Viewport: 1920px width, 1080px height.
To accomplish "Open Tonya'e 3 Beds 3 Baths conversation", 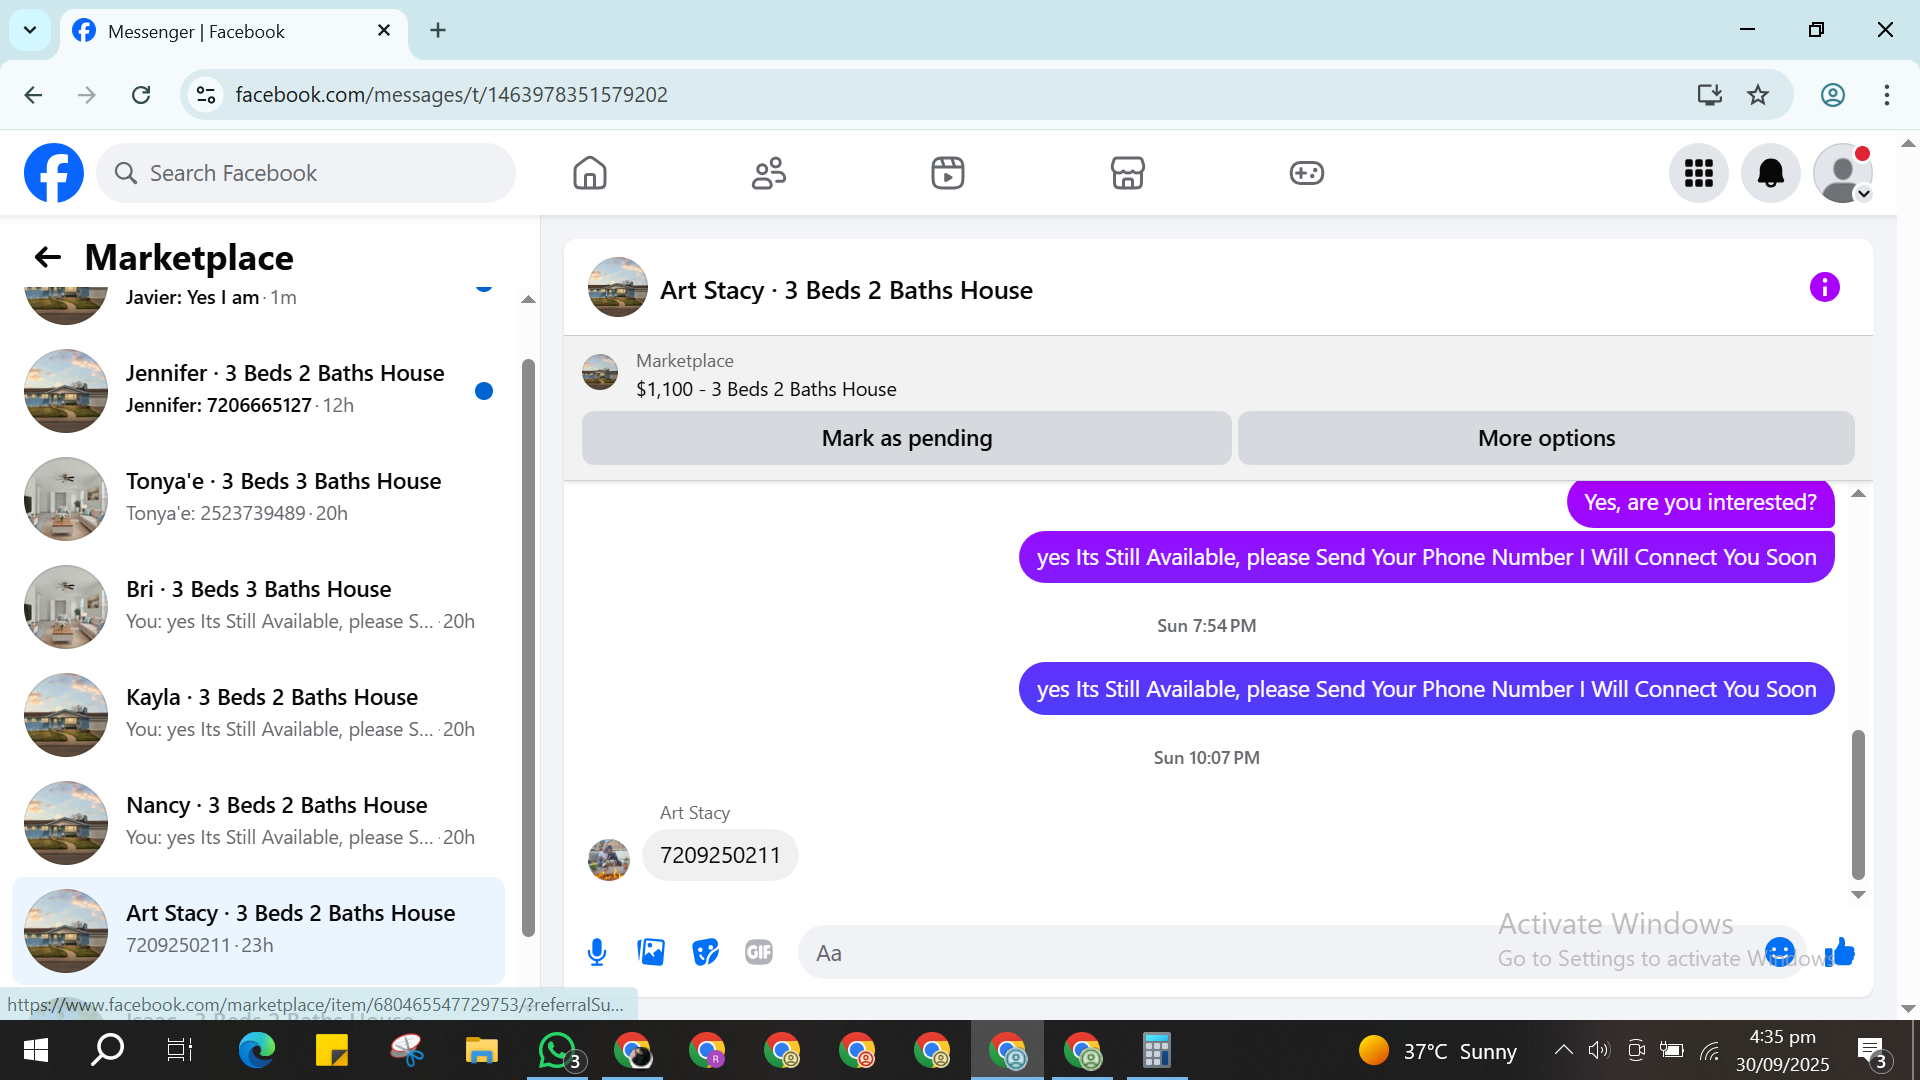I will coord(258,498).
